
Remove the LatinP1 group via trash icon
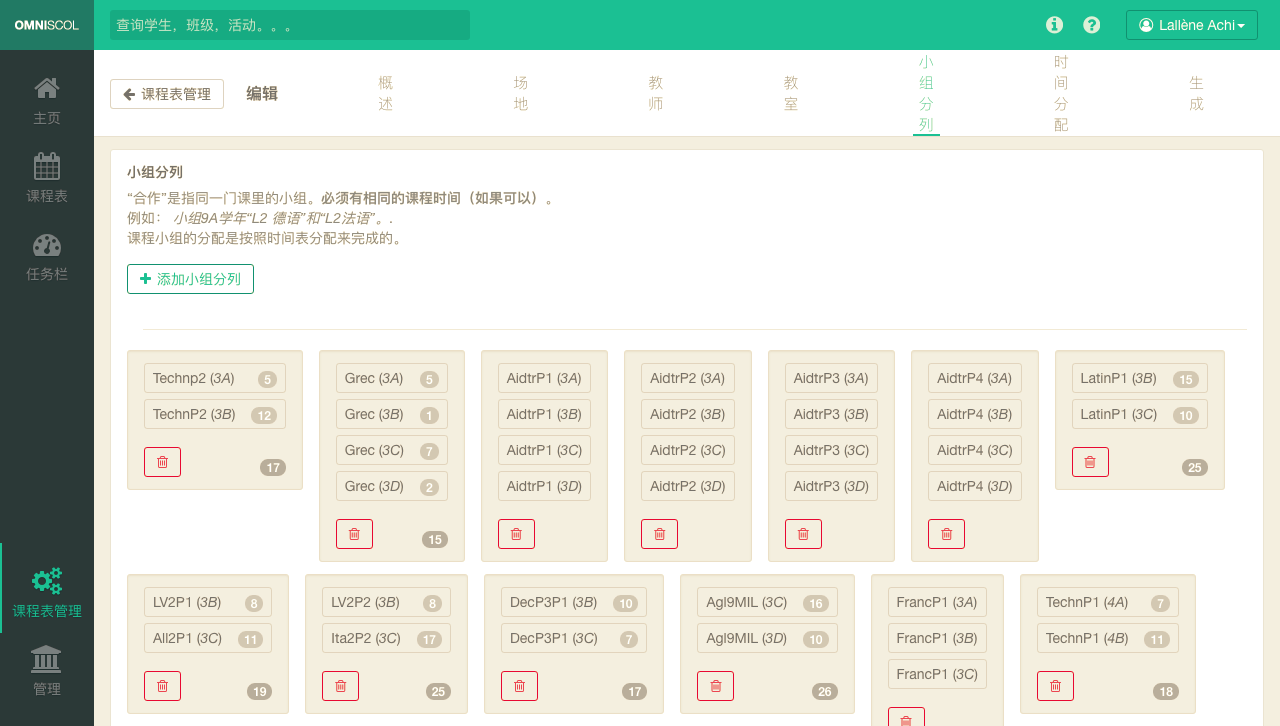(1090, 462)
